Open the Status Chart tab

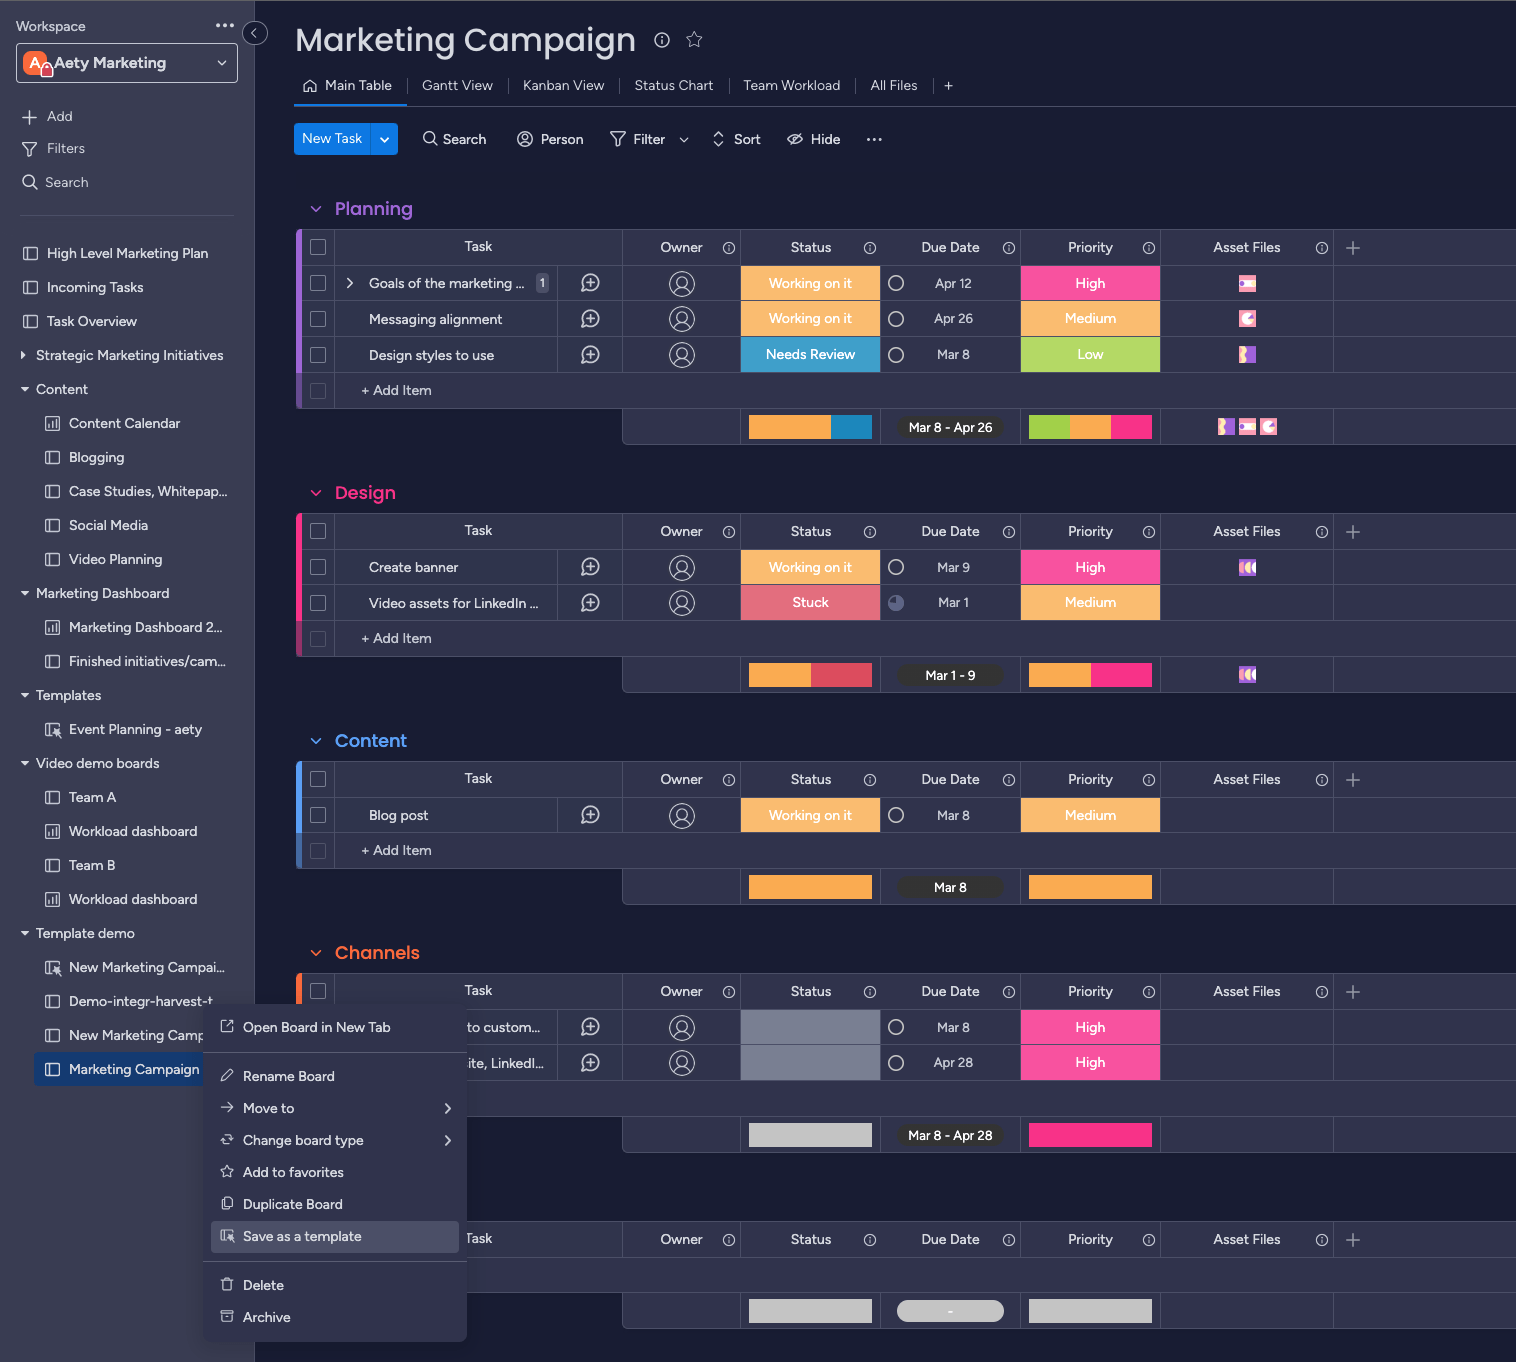pos(673,86)
